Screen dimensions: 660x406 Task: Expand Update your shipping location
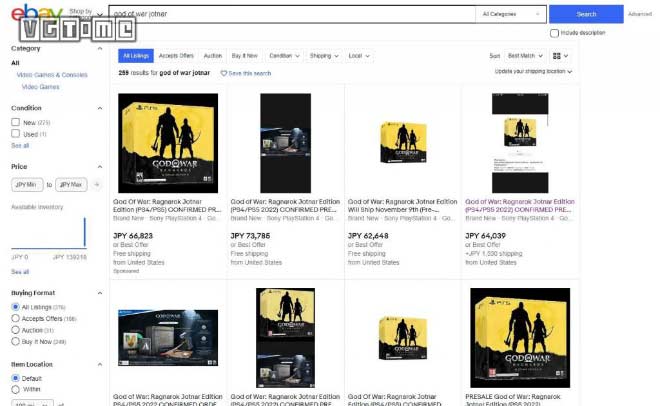click(x=533, y=72)
